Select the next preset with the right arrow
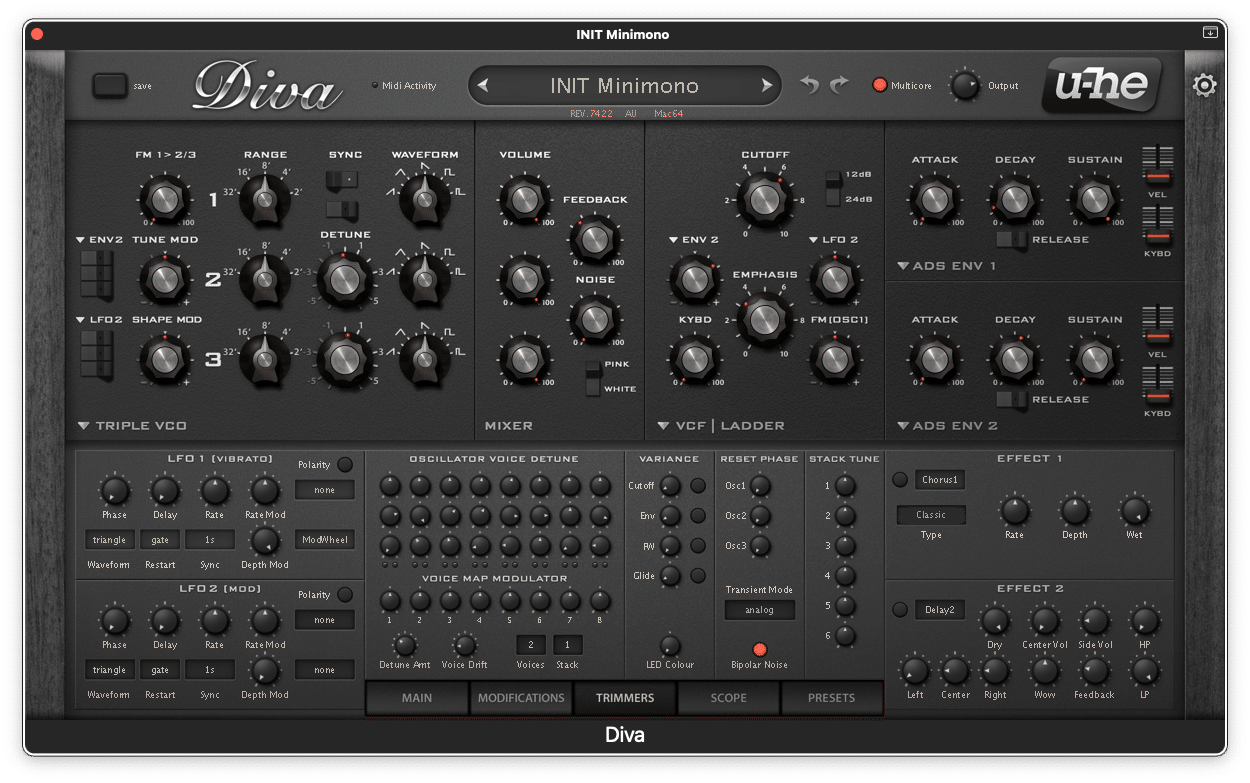The height and width of the screenshot is (783, 1250). 767,86
